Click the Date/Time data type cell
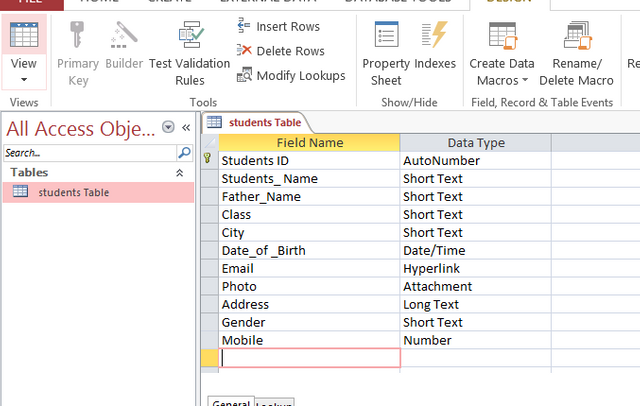640x406 pixels. pyautogui.click(x=476, y=251)
